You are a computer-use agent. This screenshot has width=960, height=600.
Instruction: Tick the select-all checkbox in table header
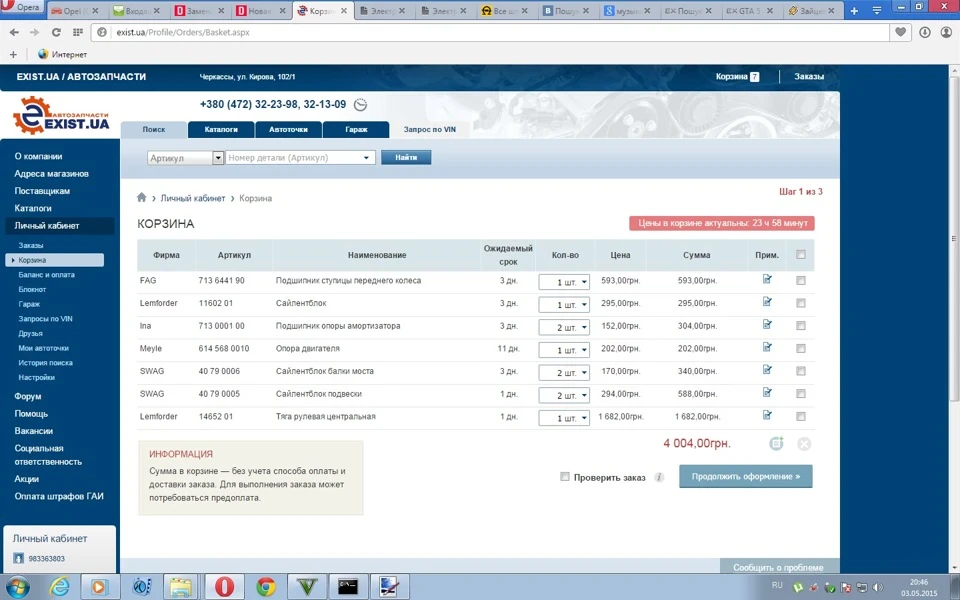click(x=801, y=255)
